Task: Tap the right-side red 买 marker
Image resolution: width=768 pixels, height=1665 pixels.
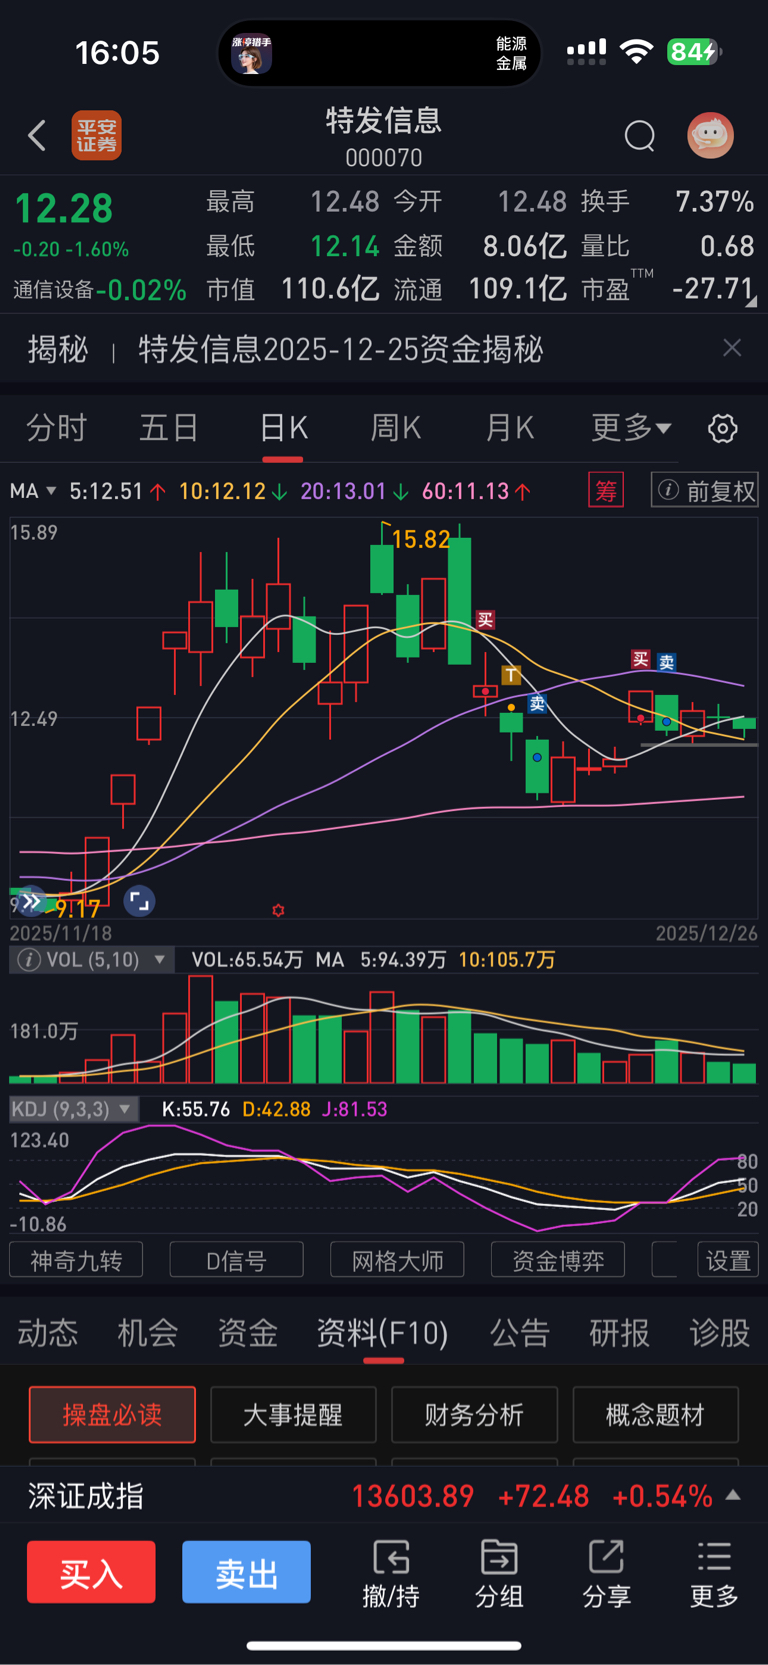Action: (x=640, y=658)
